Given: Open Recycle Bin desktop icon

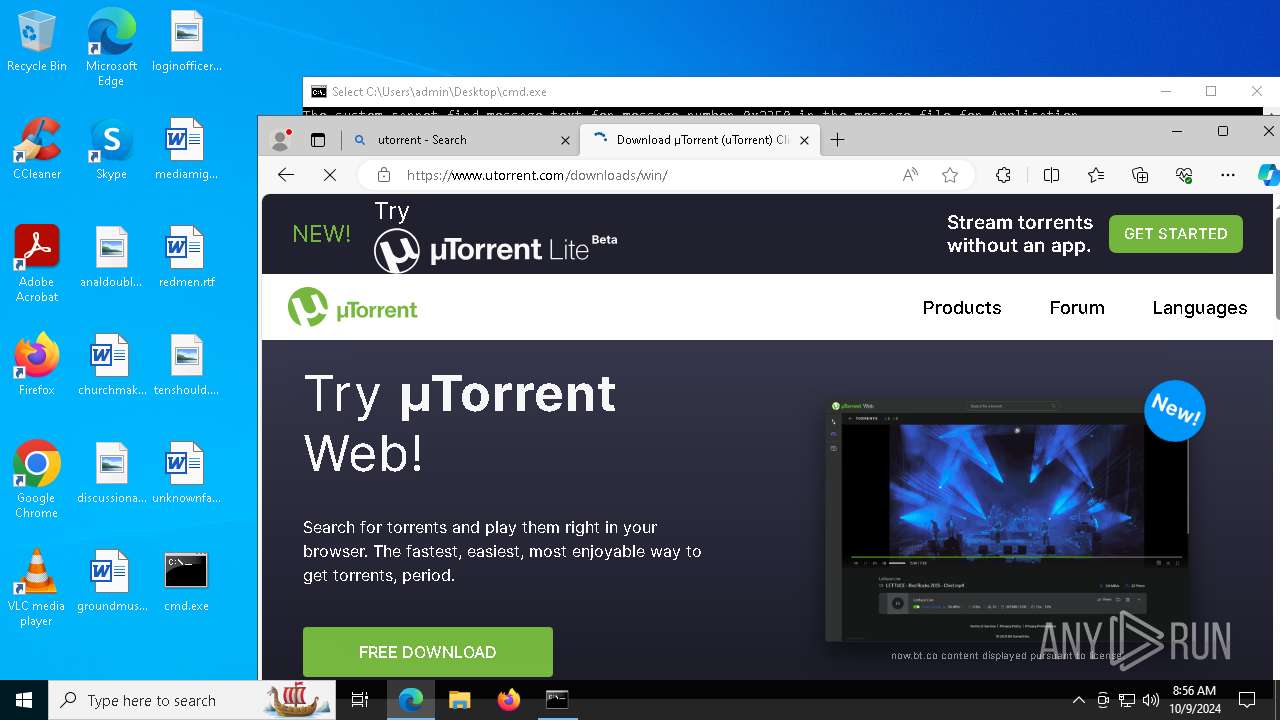Looking at the screenshot, I should pyautogui.click(x=37, y=42).
